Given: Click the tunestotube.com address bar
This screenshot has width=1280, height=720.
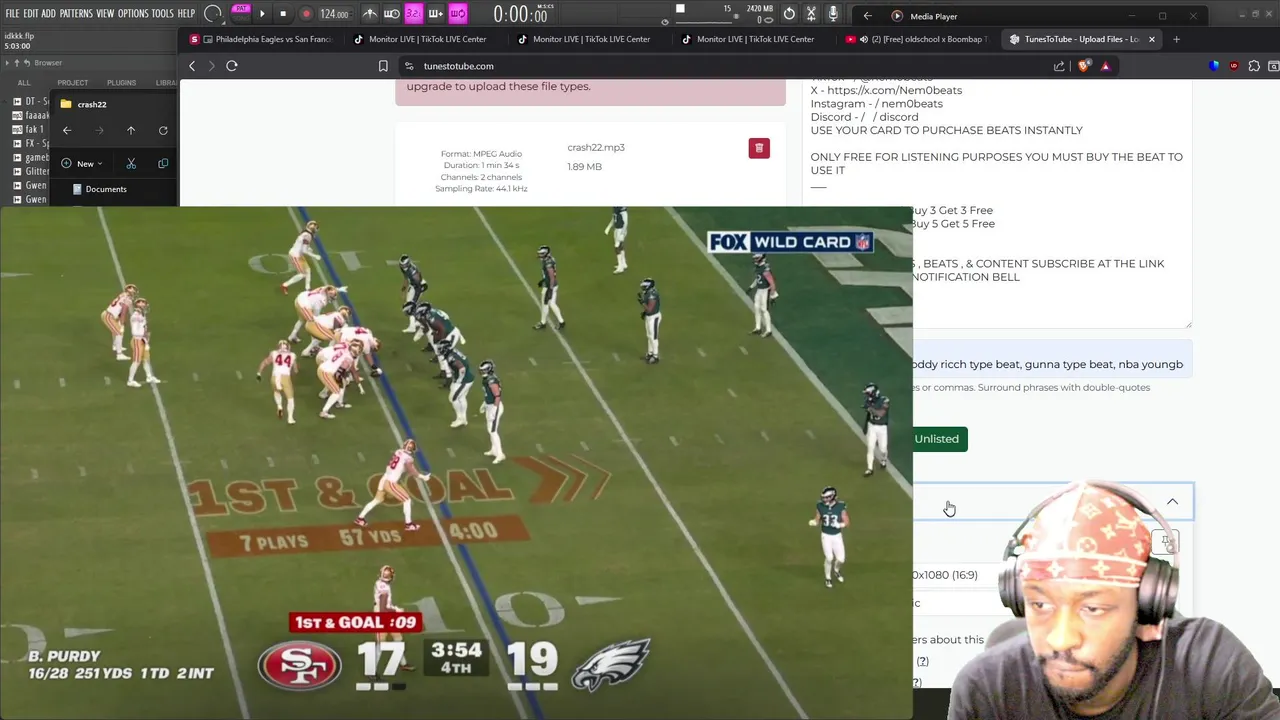Looking at the screenshot, I should tap(730, 66).
